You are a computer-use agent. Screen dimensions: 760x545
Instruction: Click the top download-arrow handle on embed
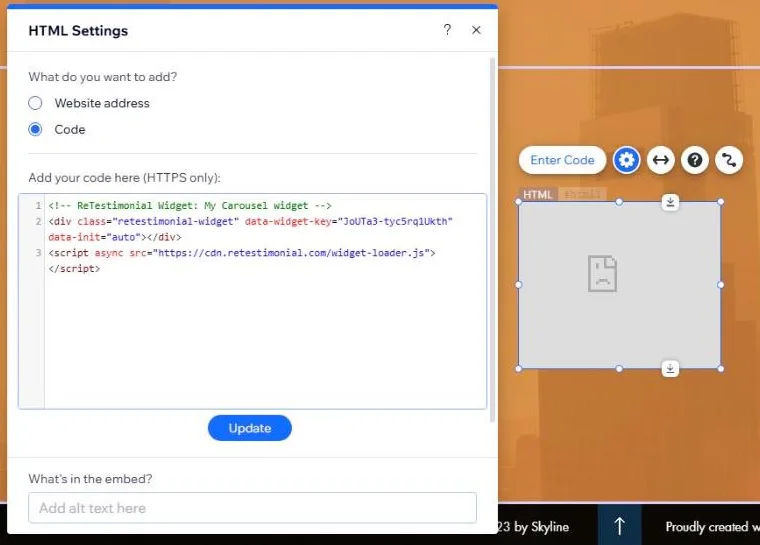670,202
